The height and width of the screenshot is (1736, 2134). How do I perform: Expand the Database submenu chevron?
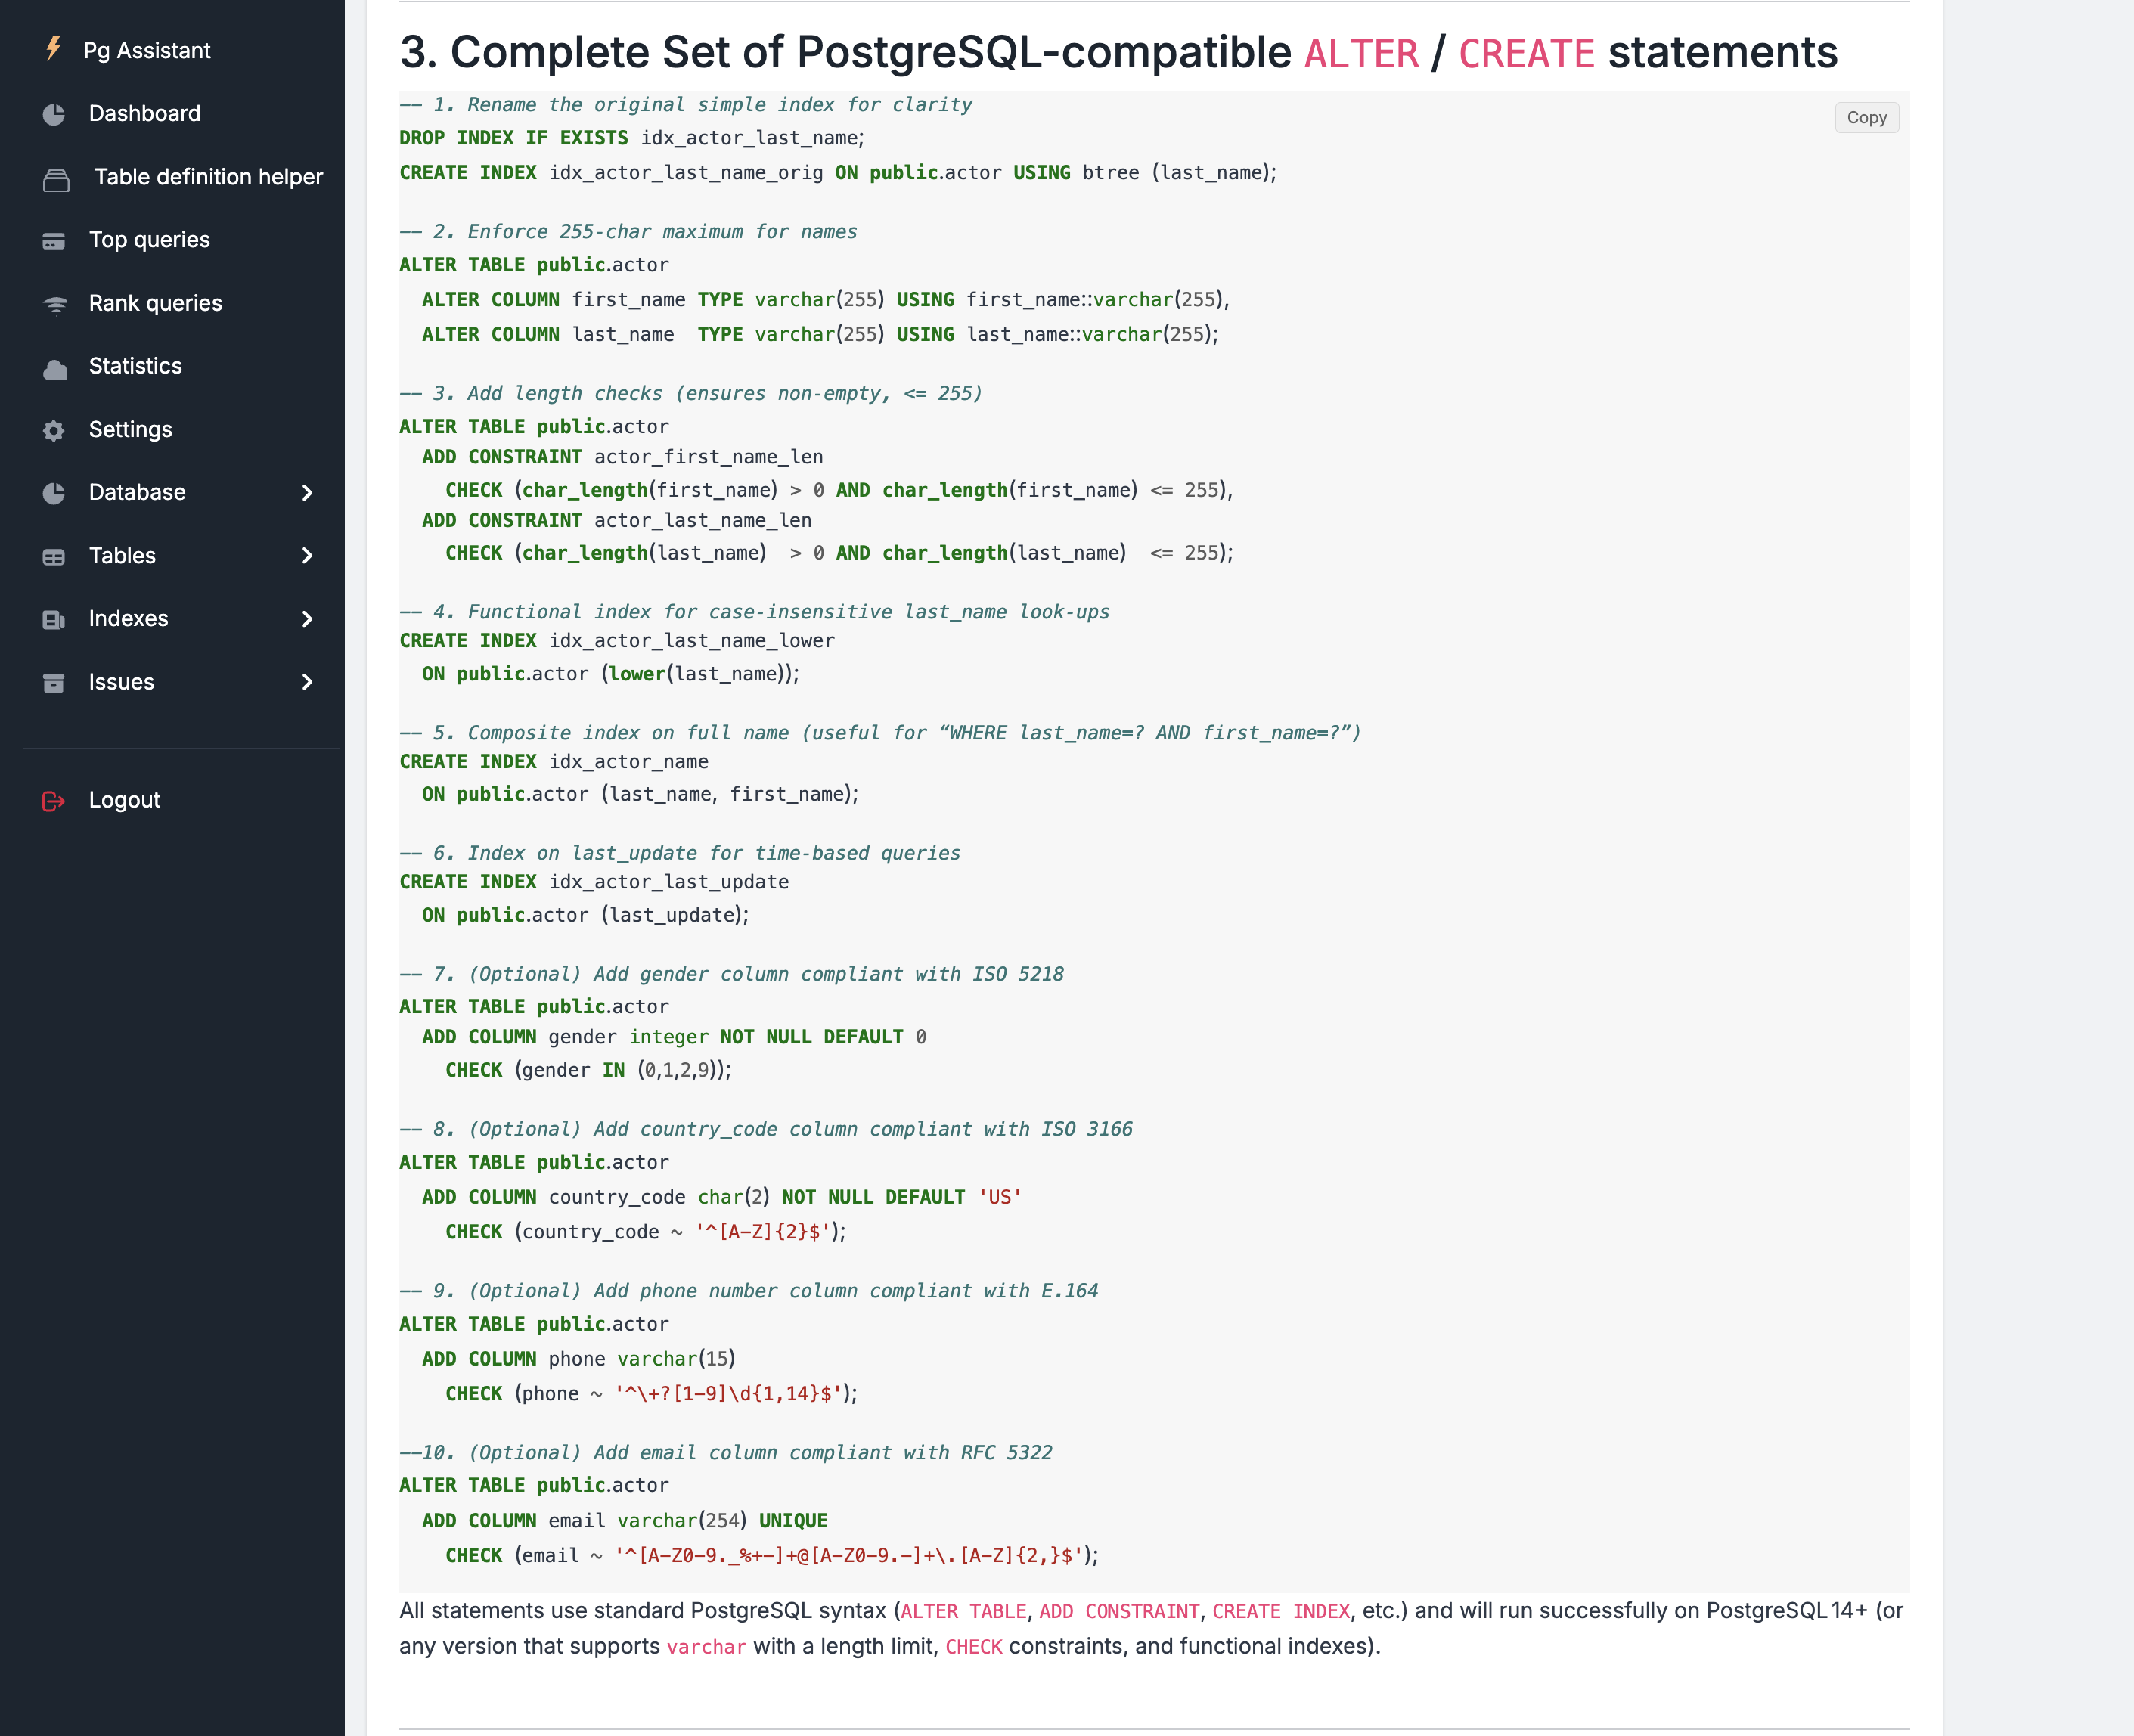[x=307, y=493]
